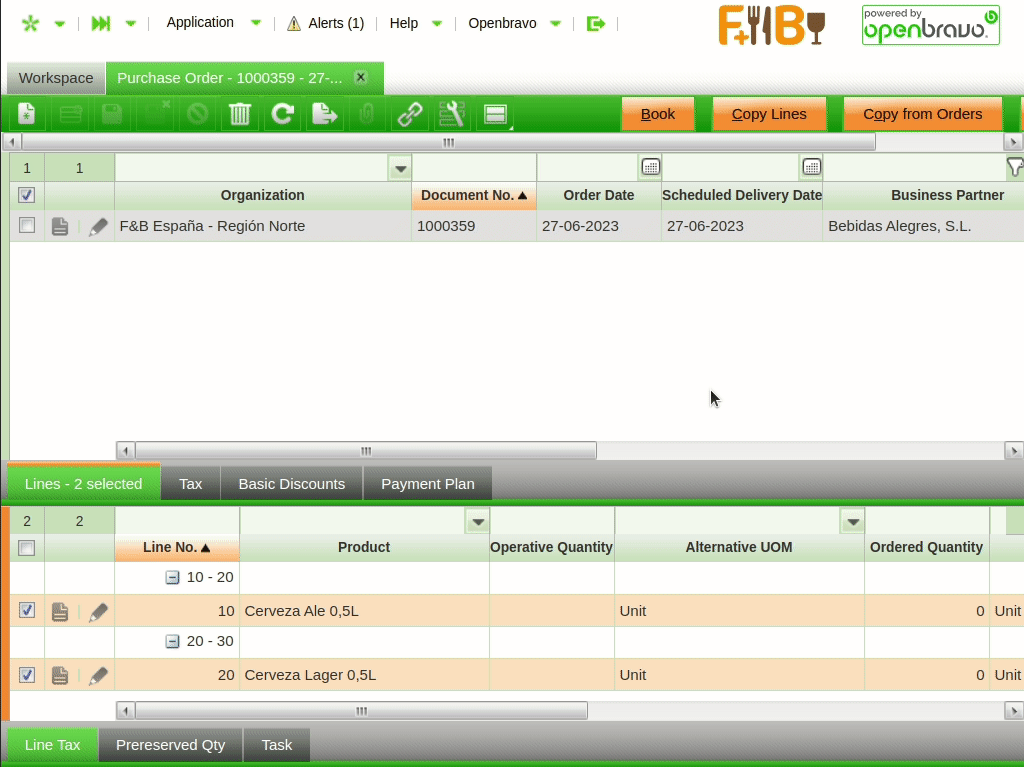Open form view icon for Cerveza Ale line

(x=59, y=612)
